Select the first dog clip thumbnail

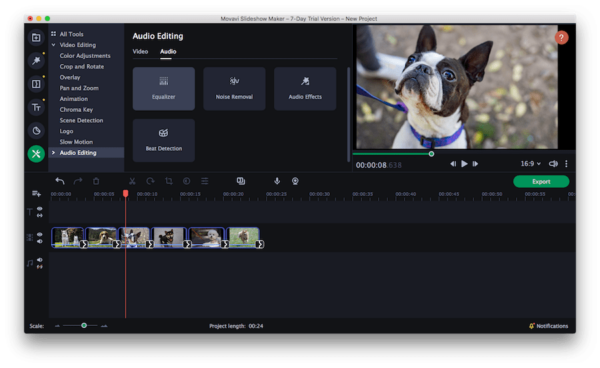(x=67, y=237)
